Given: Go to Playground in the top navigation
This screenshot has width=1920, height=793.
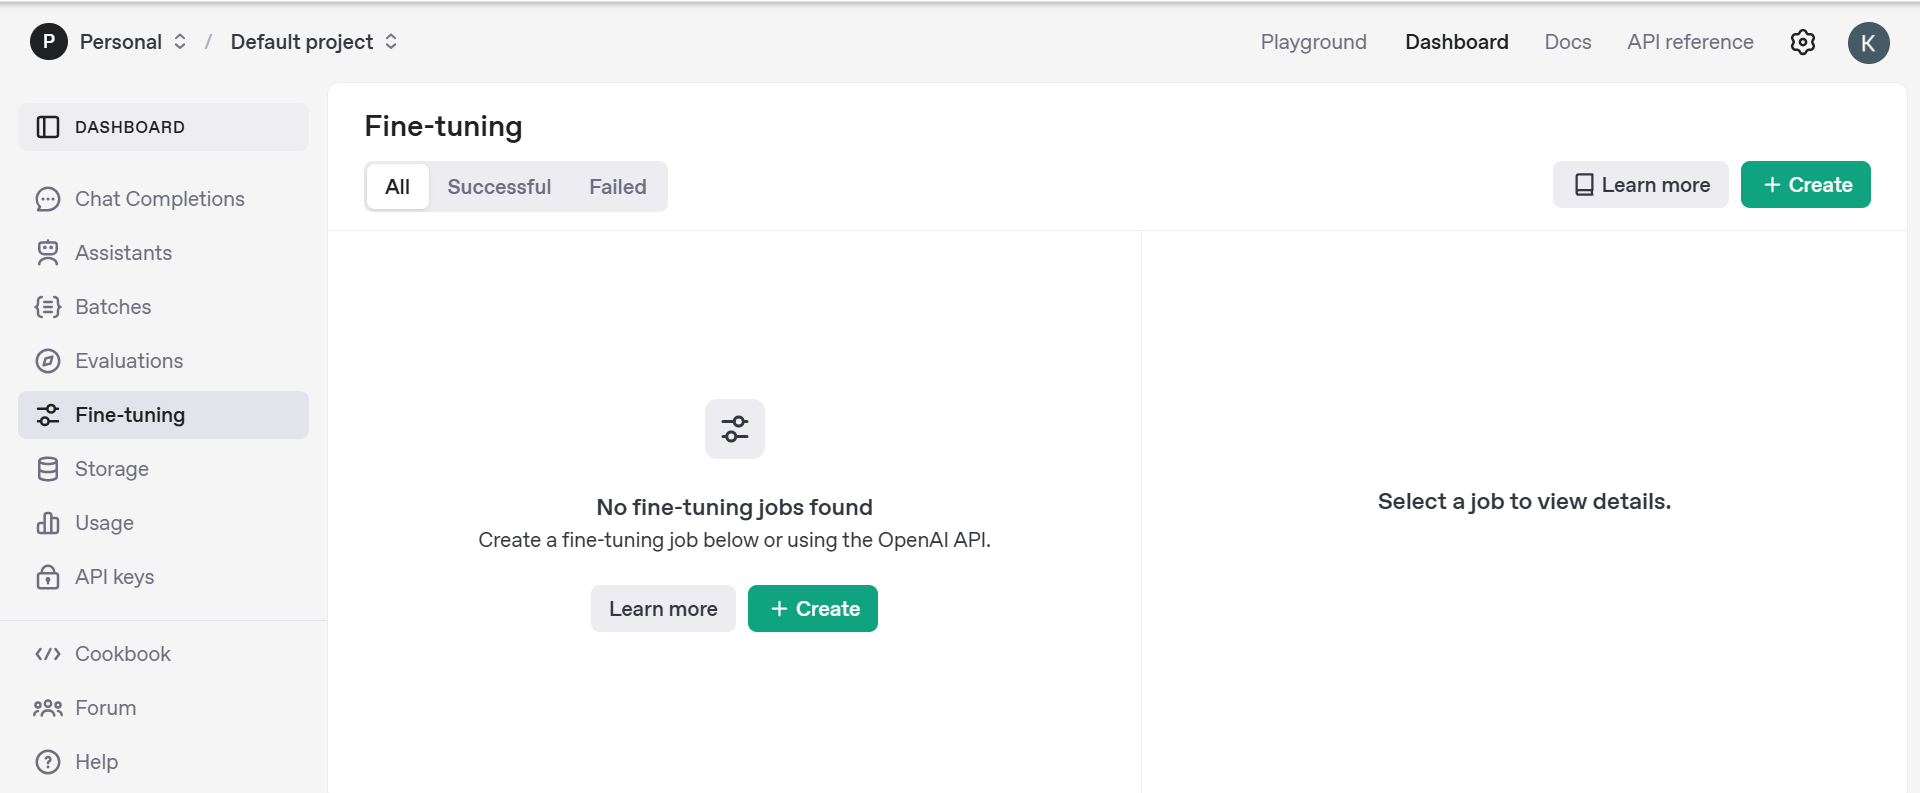Looking at the screenshot, I should [x=1312, y=42].
